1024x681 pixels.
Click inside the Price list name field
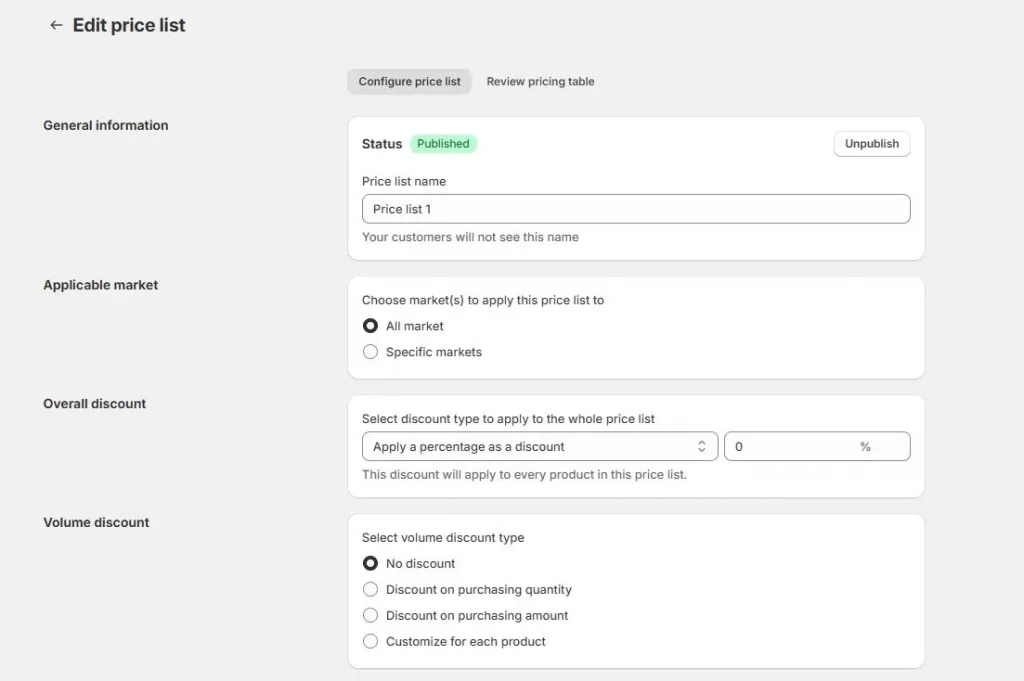point(636,208)
